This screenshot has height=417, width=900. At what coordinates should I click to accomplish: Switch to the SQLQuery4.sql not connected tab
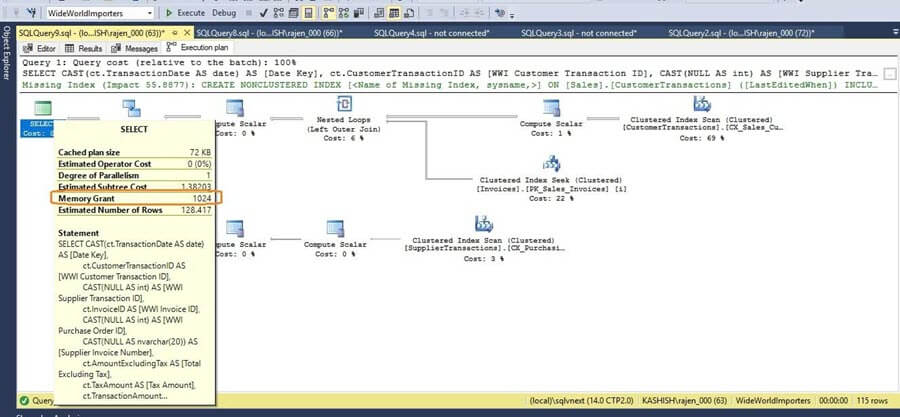pos(432,33)
